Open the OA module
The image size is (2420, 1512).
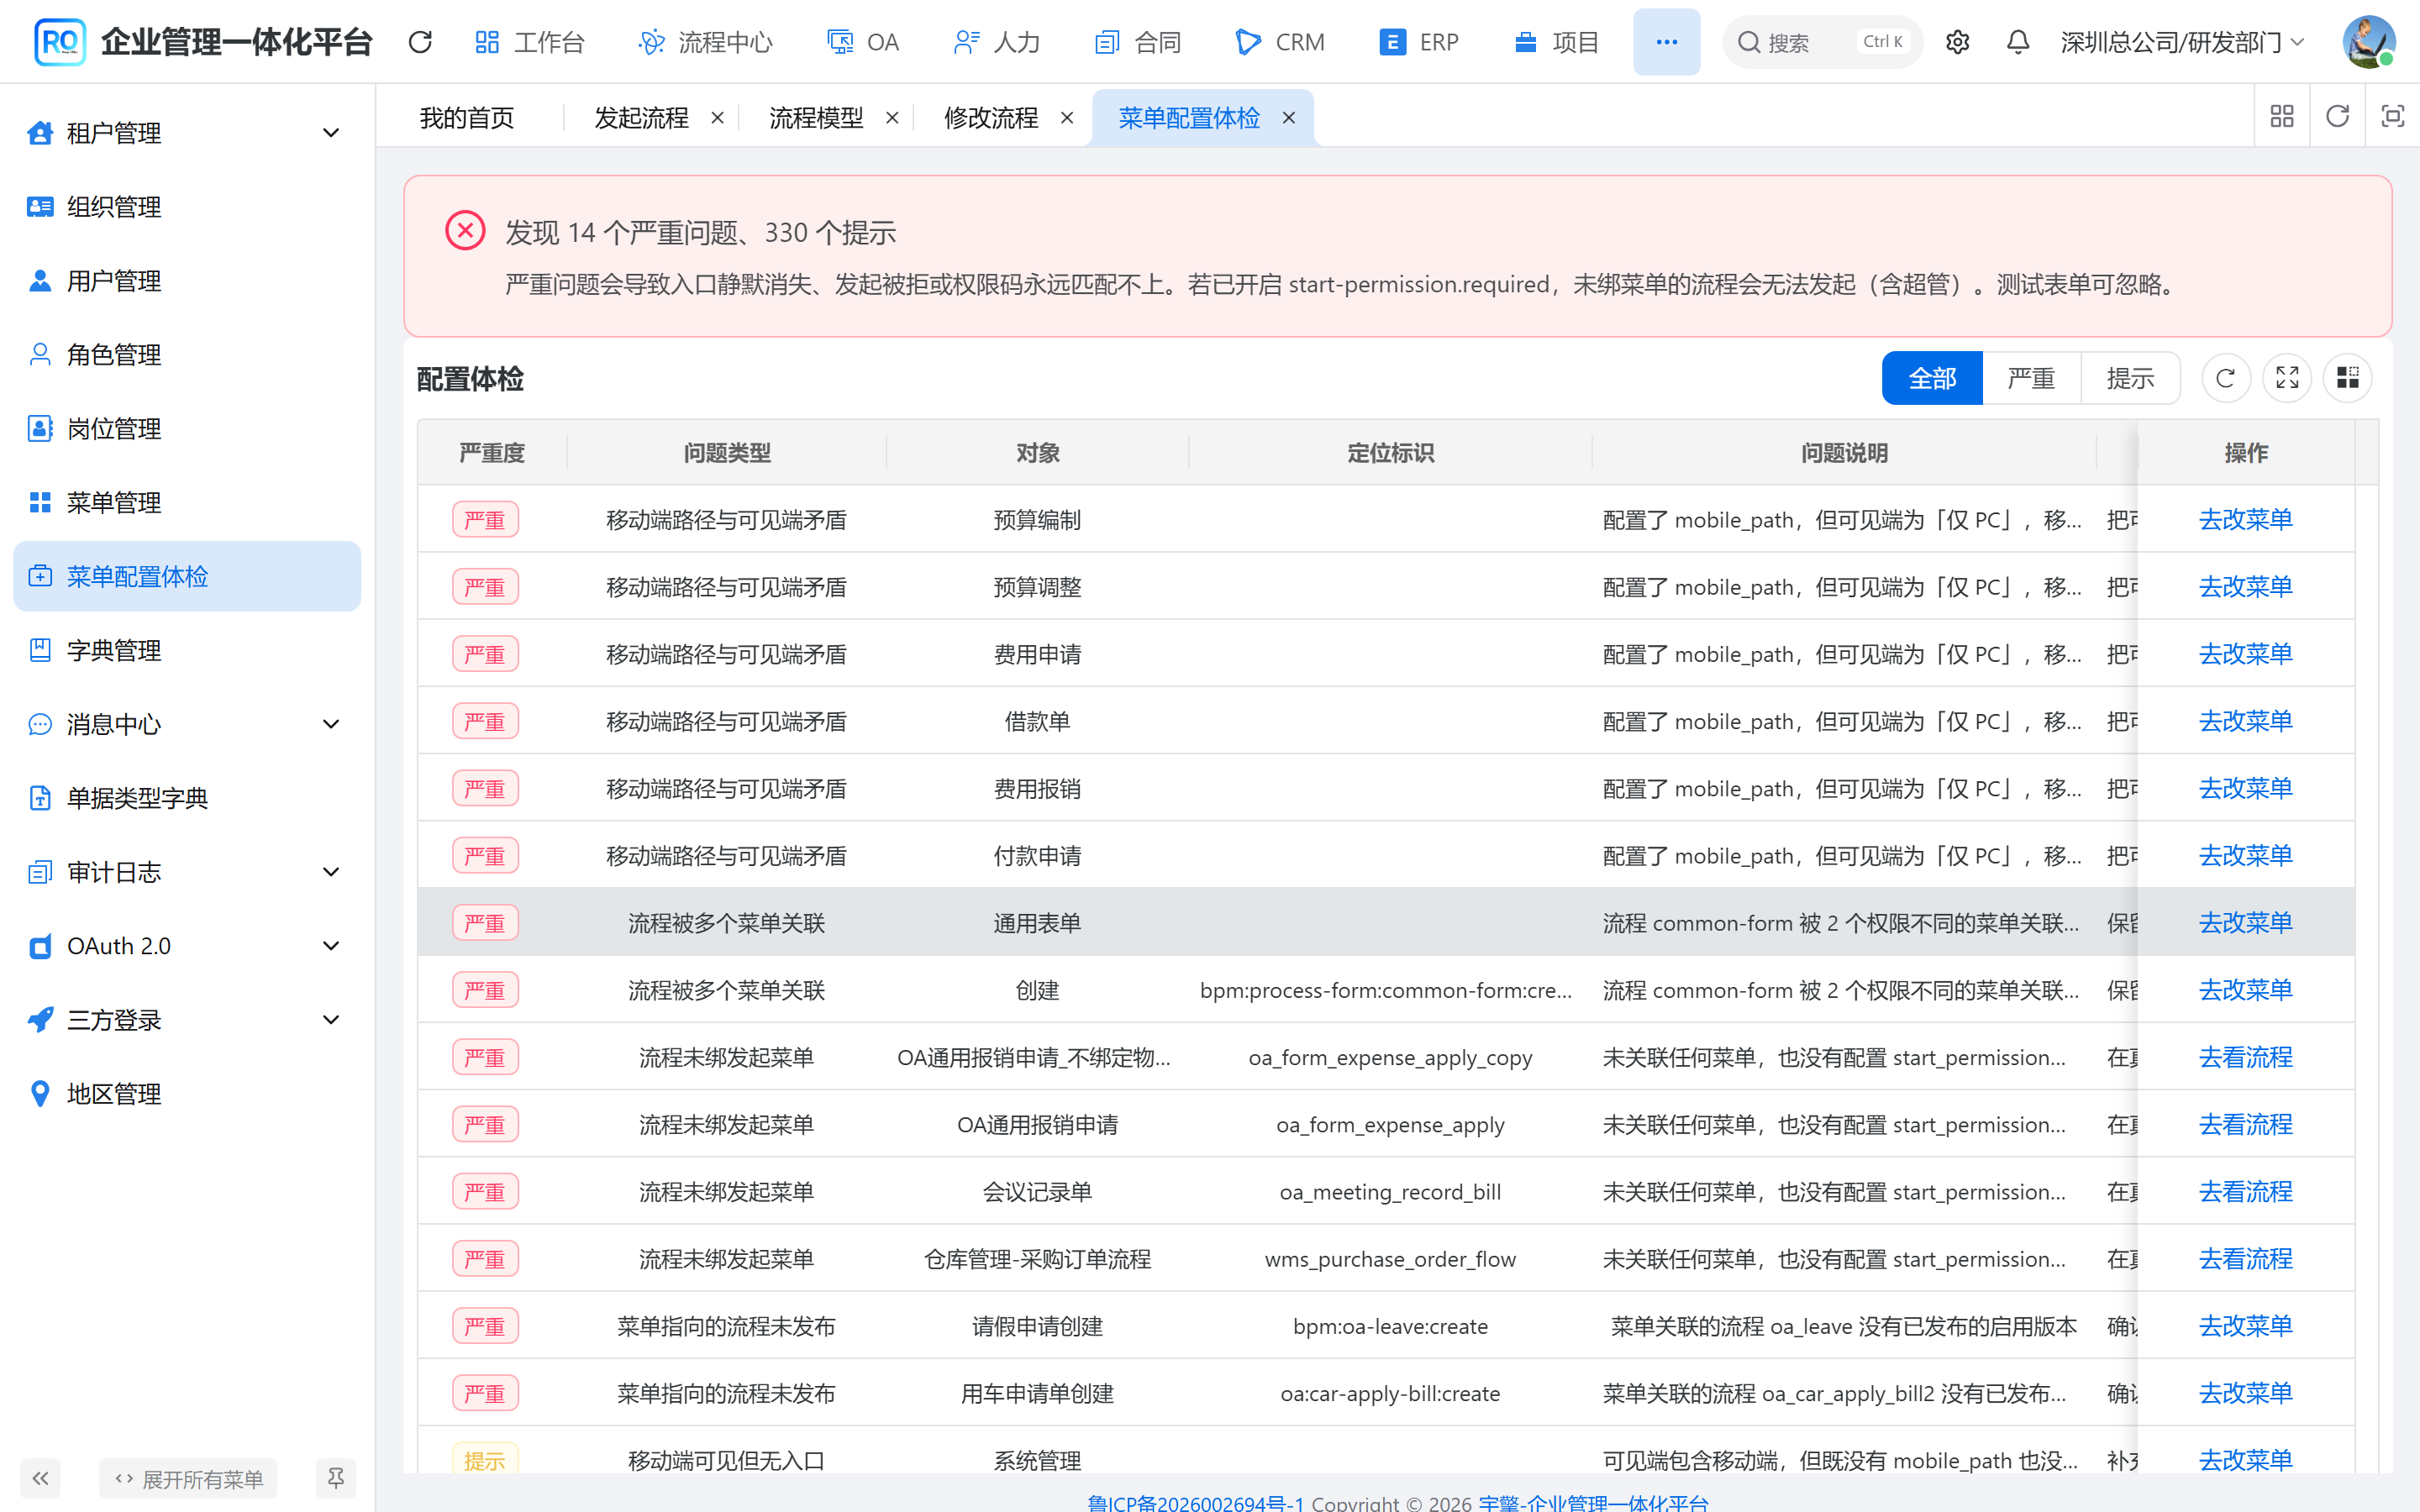click(864, 42)
